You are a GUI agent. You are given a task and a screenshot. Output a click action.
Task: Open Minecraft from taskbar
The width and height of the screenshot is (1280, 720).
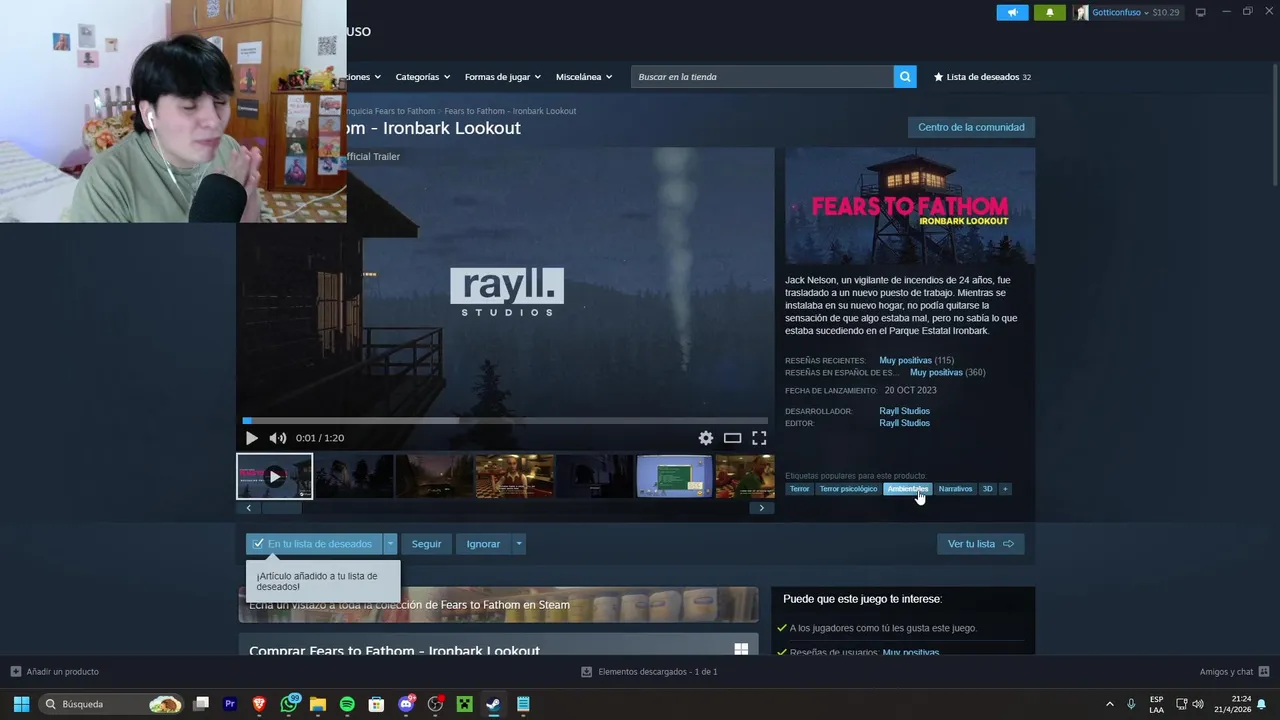pyautogui.click(x=464, y=704)
